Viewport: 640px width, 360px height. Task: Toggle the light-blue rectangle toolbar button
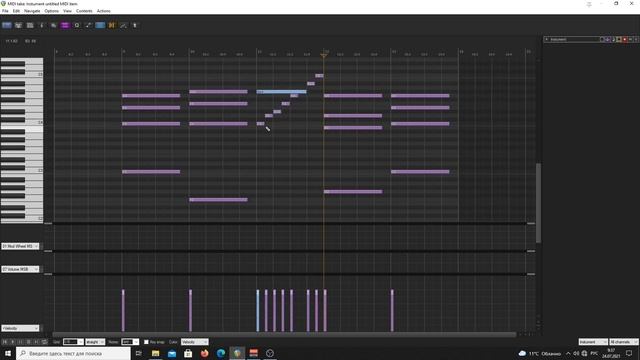click(x=100, y=25)
